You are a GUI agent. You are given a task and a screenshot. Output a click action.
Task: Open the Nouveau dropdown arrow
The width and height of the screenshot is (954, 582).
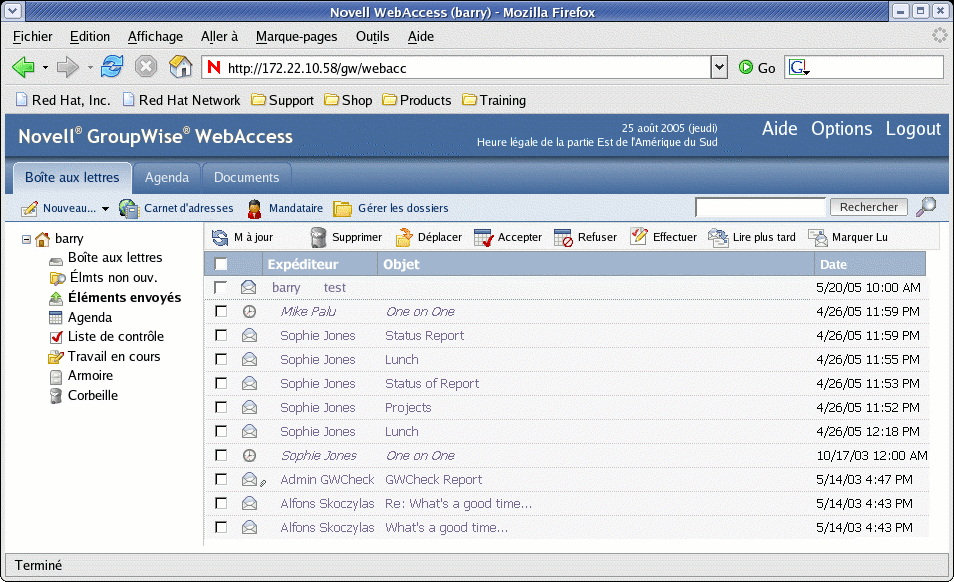[105, 209]
